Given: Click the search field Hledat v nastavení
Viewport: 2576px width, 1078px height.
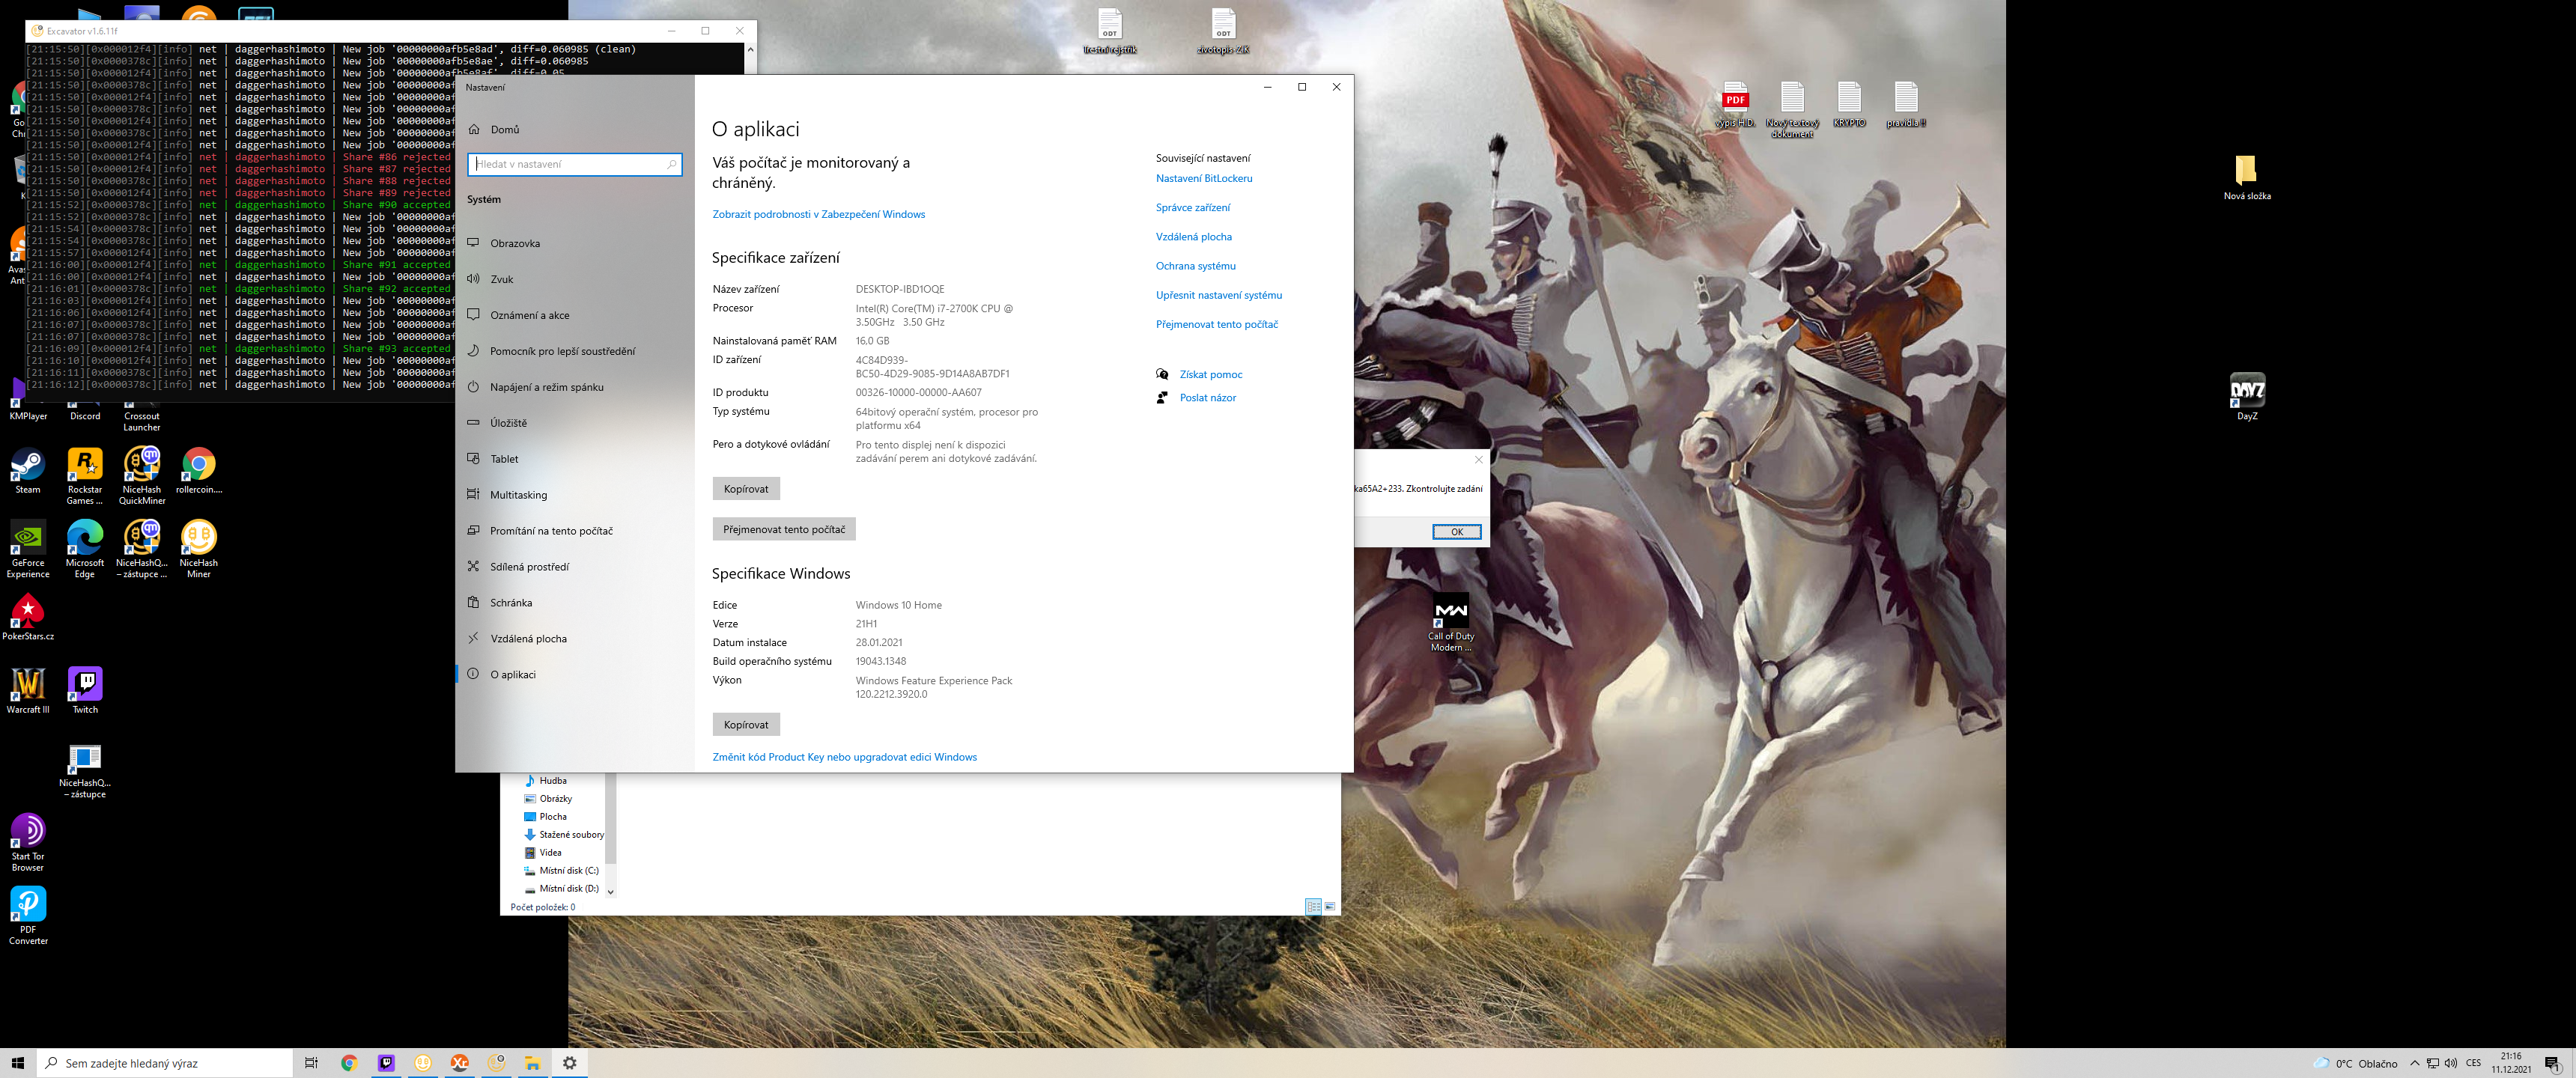Looking at the screenshot, I should 575,164.
